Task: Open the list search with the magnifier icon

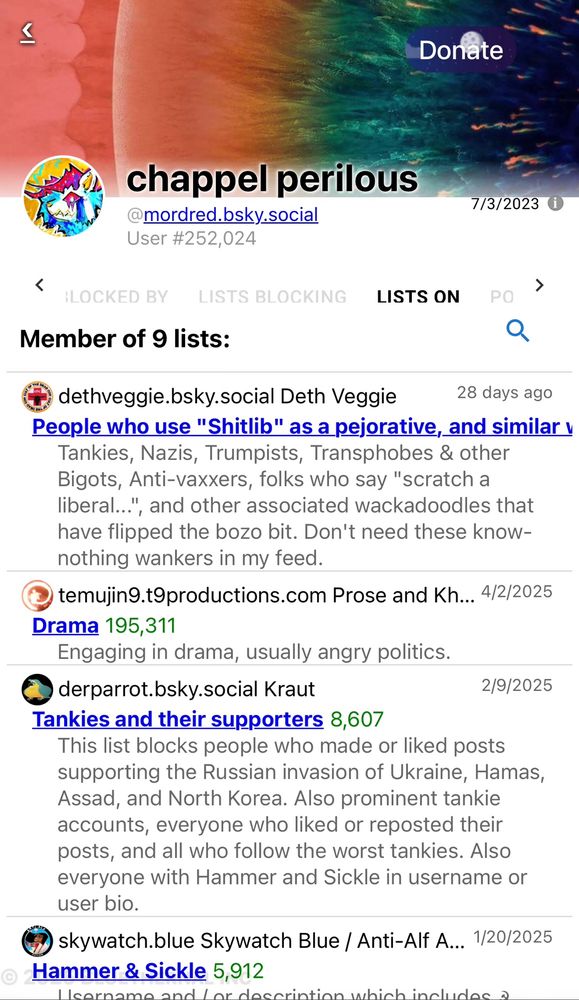Action: [x=518, y=331]
